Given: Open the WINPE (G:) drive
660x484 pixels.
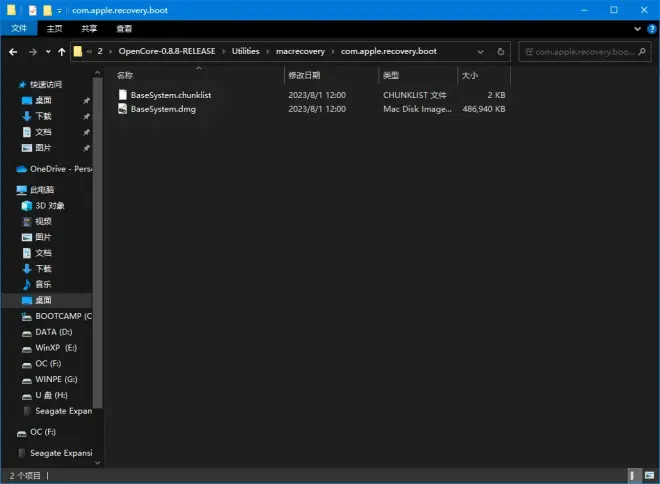Looking at the screenshot, I should click(56, 379).
